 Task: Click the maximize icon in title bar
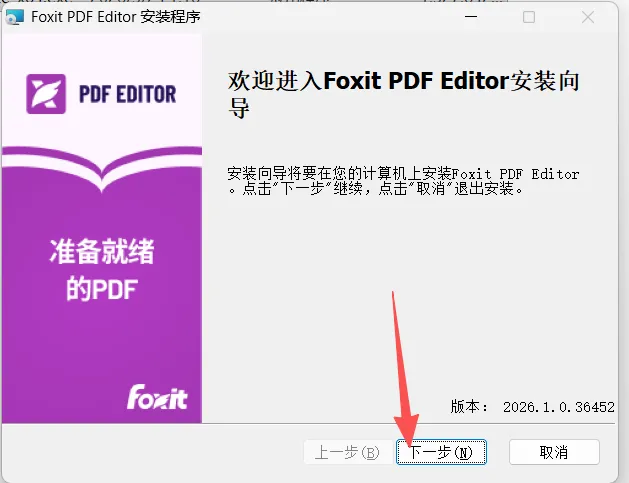coord(529,17)
